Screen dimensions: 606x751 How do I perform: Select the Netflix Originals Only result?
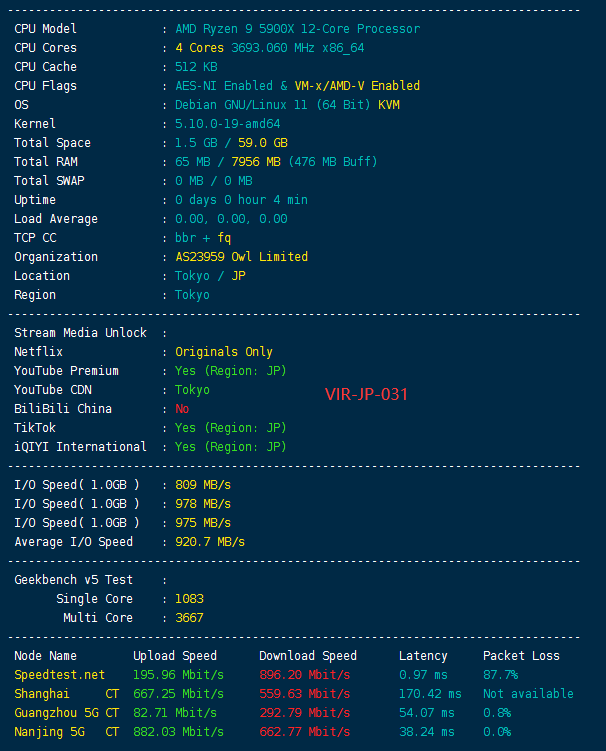point(224,352)
